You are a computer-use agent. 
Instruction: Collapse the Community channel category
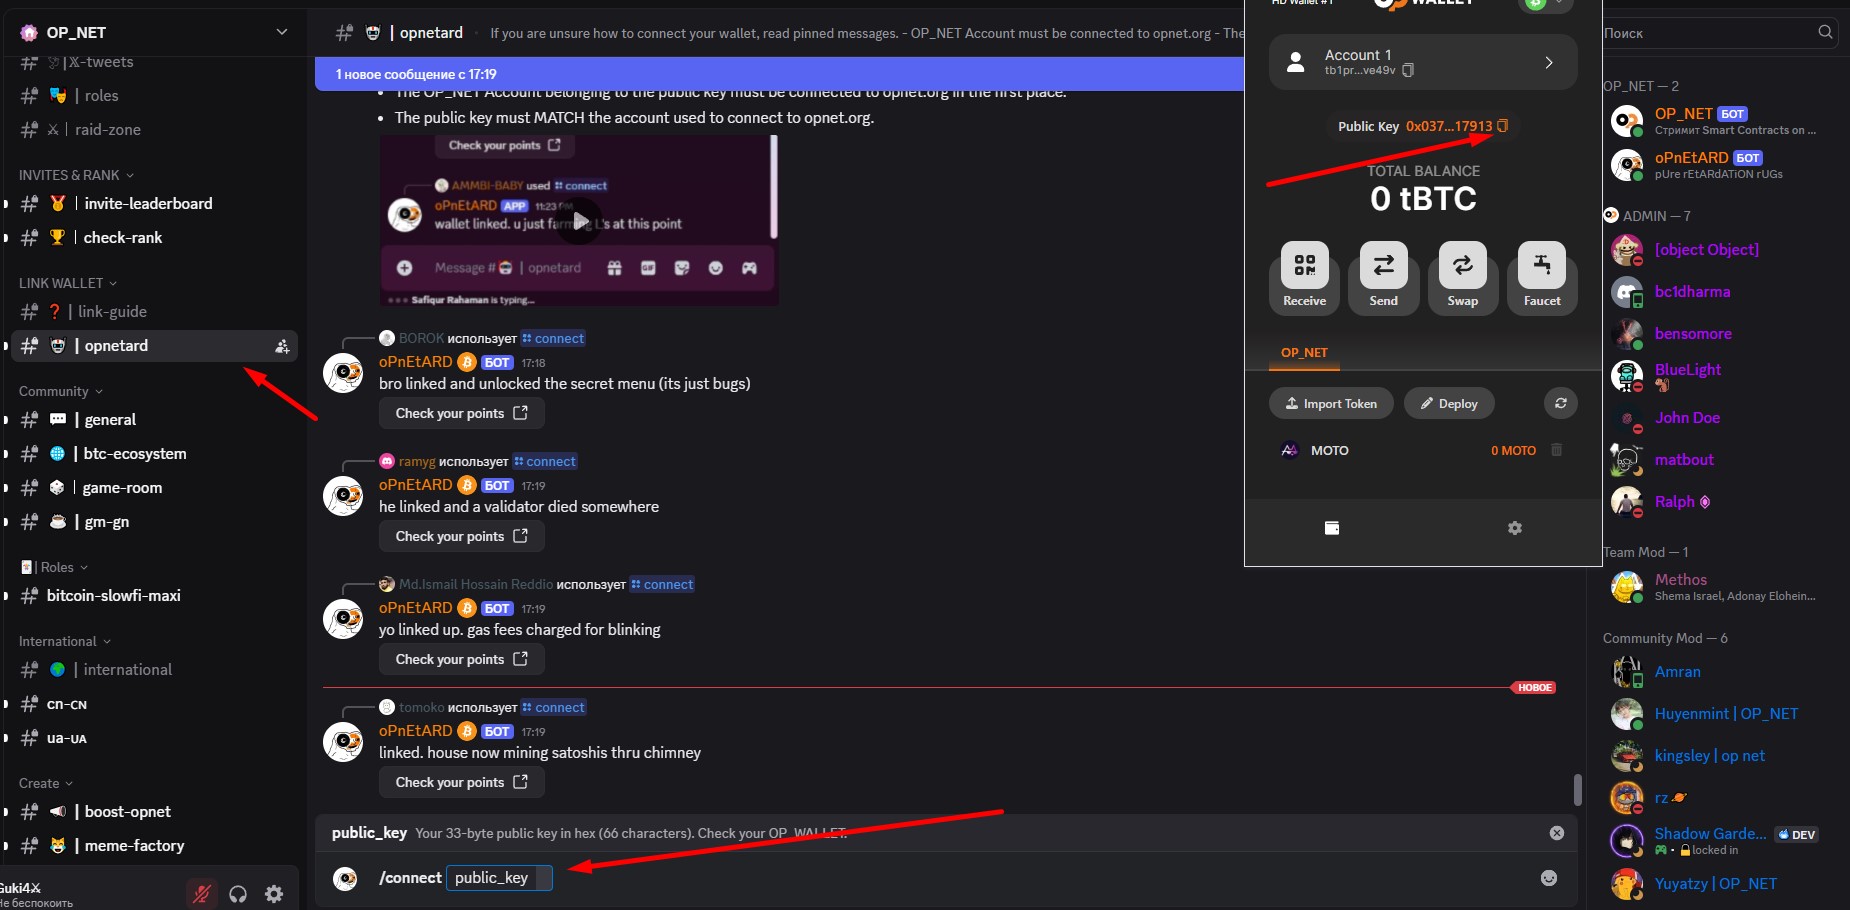pyautogui.click(x=60, y=391)
